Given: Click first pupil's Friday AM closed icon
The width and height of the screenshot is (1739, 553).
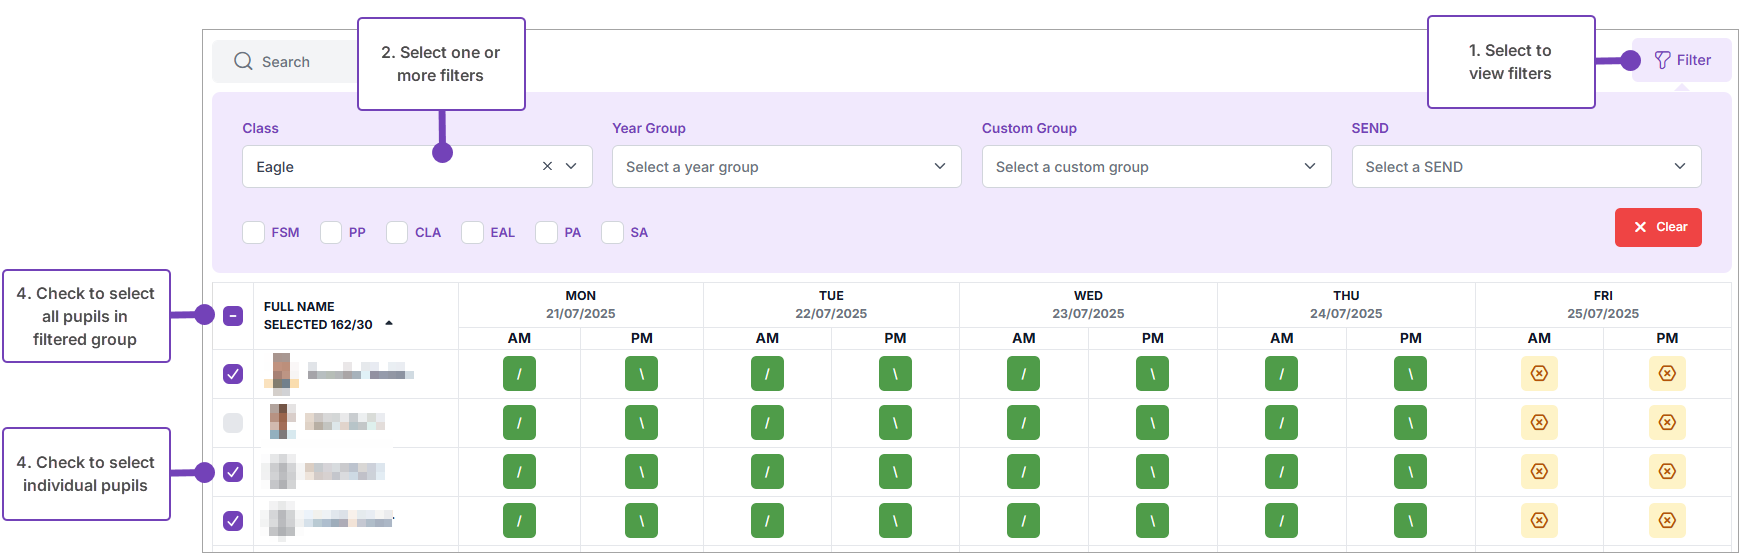Looking at the screenshot, I should pyautogui.click(x=1539, y=374).
